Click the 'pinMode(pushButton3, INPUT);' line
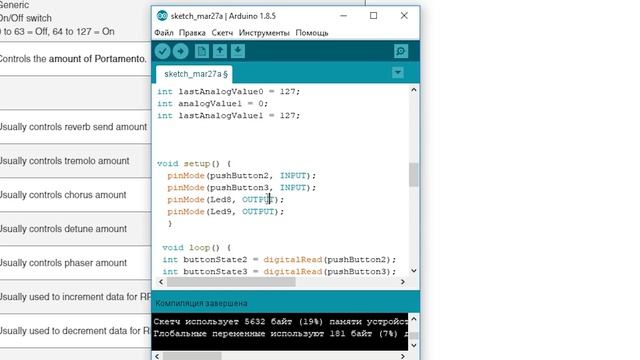This screenshot has width=640, height=360. [x=242, y=188]
